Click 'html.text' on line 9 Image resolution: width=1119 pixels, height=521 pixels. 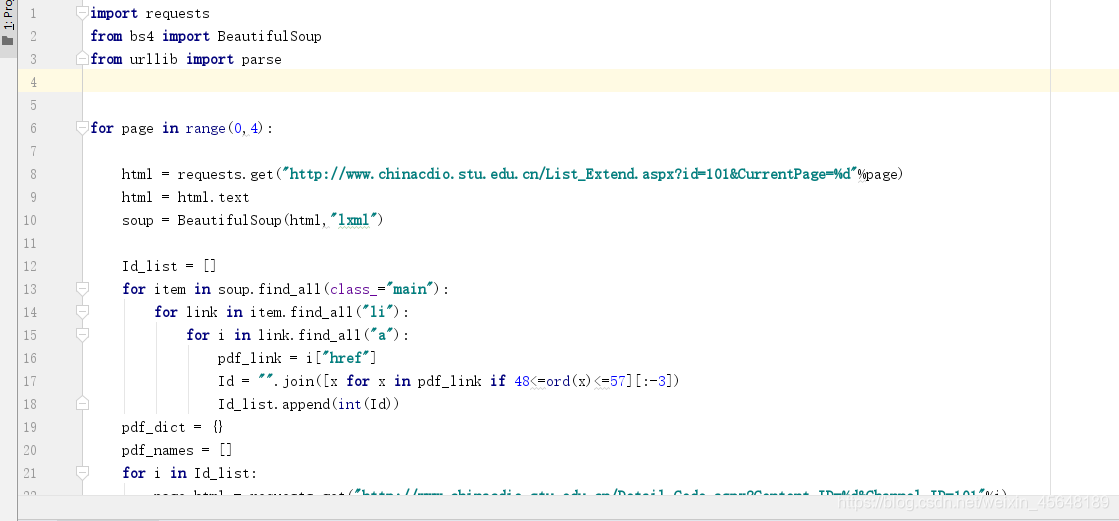pyautogui.click(x=213, y=197)
